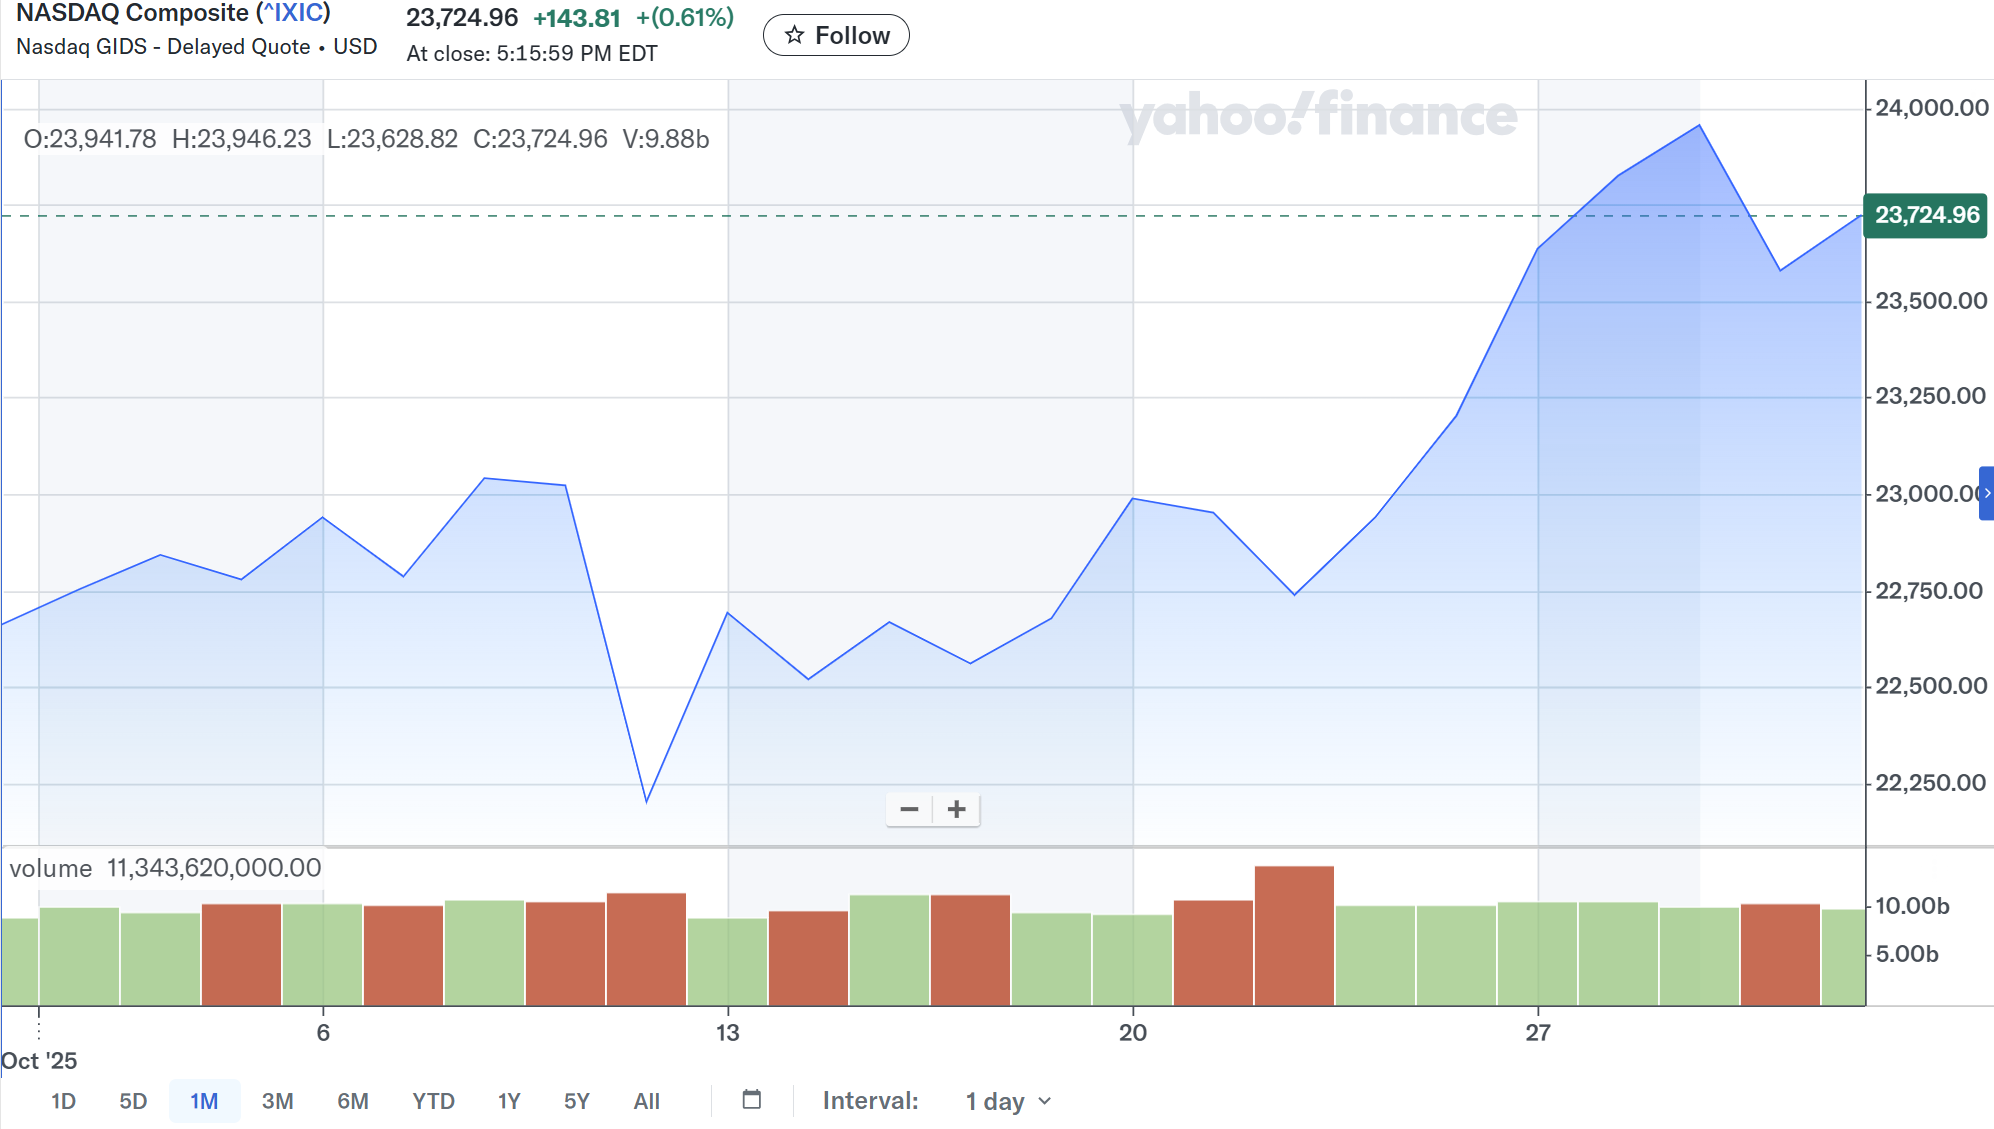Choose the 1Y range option
This screenshot has width=1994, height=1129.
tap(509, 1101)
